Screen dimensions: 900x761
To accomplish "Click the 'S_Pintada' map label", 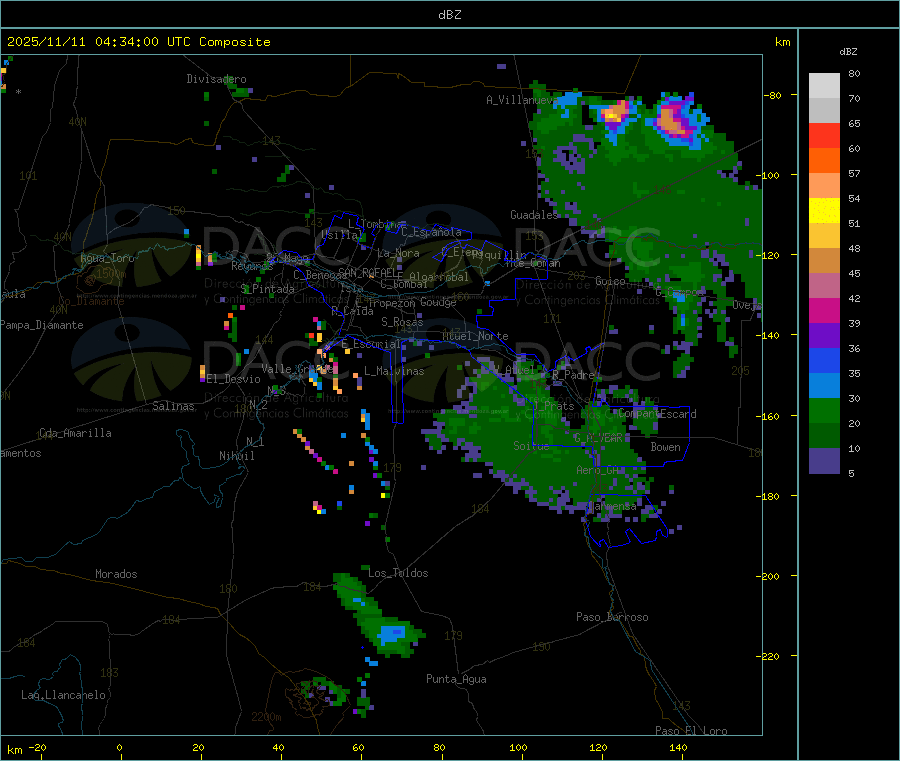I will (267, 289).
